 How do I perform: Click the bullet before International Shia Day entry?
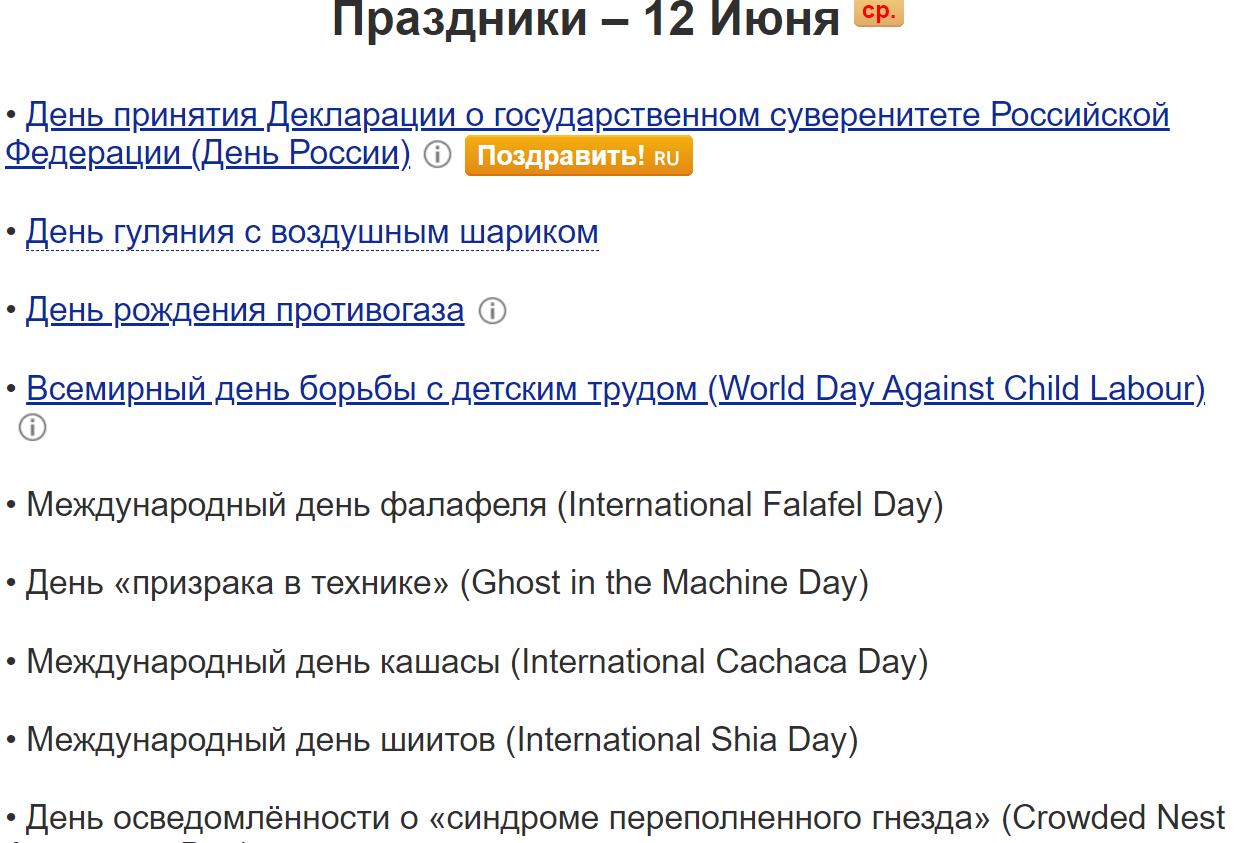click(11, 739)
